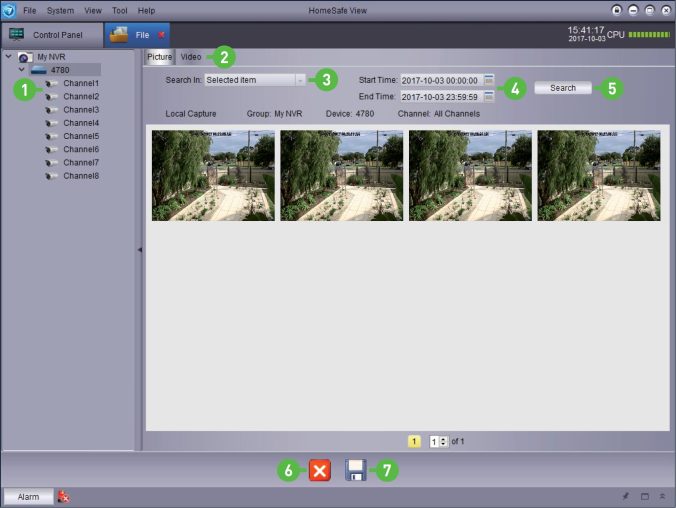
Task: Switch to the Video tab
Action: (190, 57)
